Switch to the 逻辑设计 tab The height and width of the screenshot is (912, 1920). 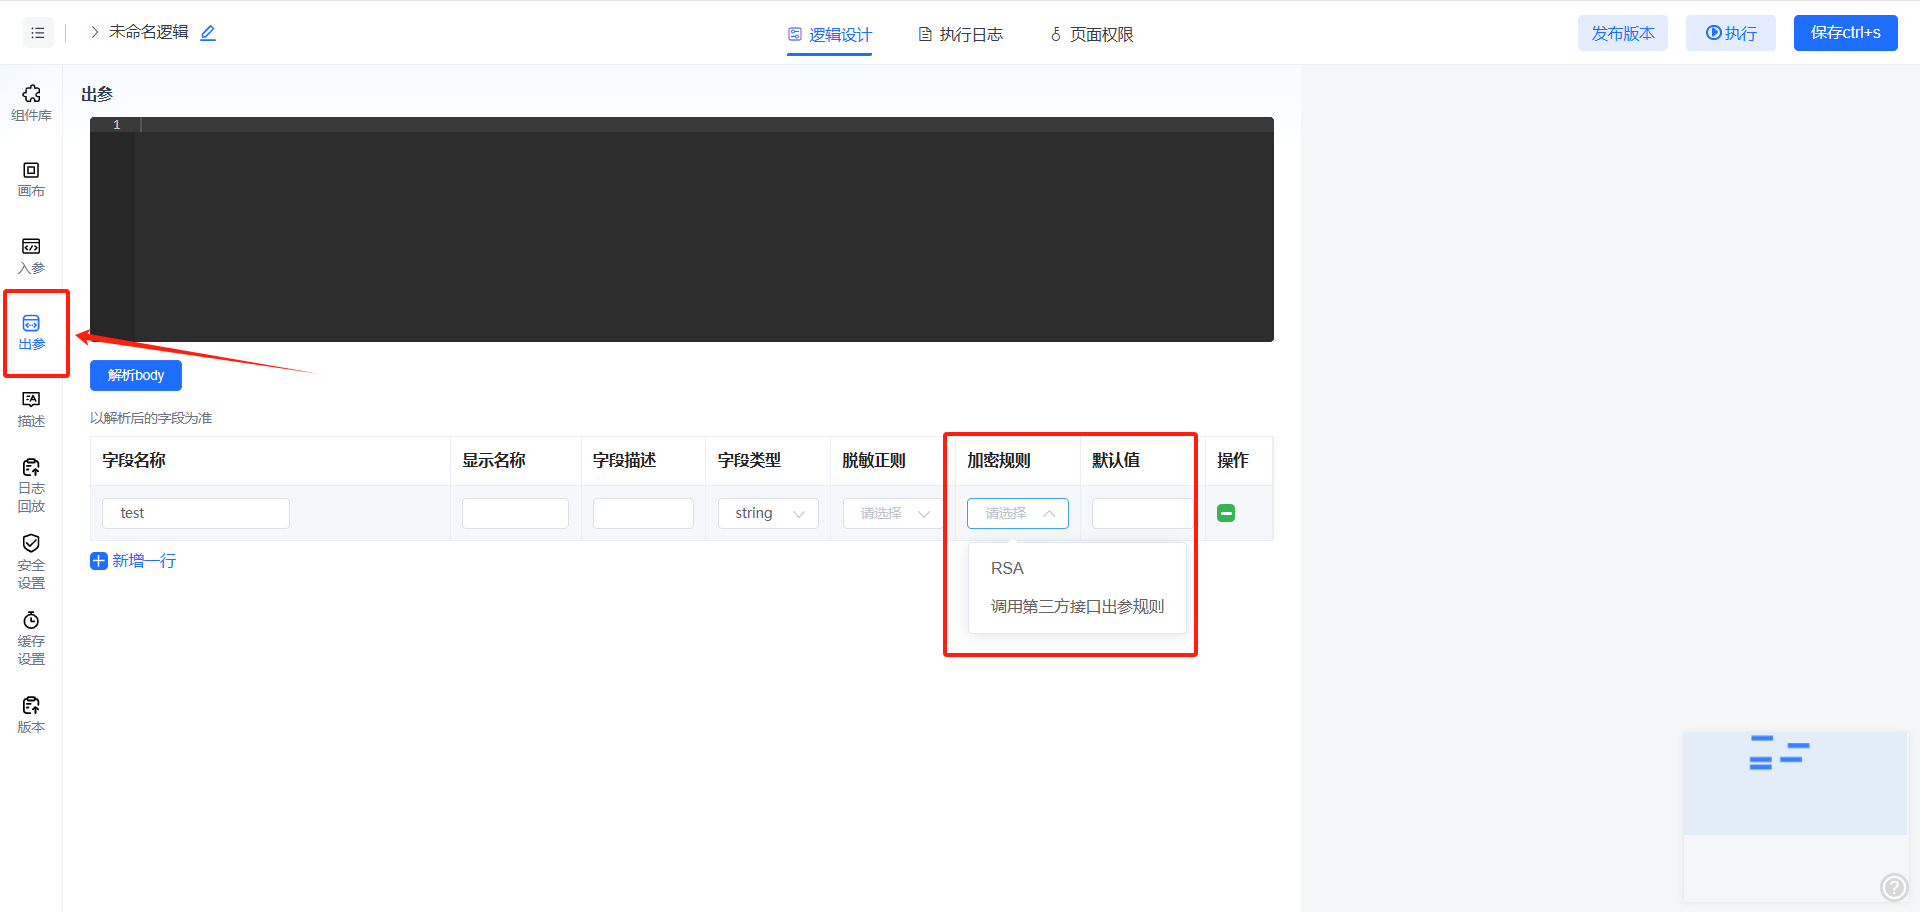click(x=829, y=35)
